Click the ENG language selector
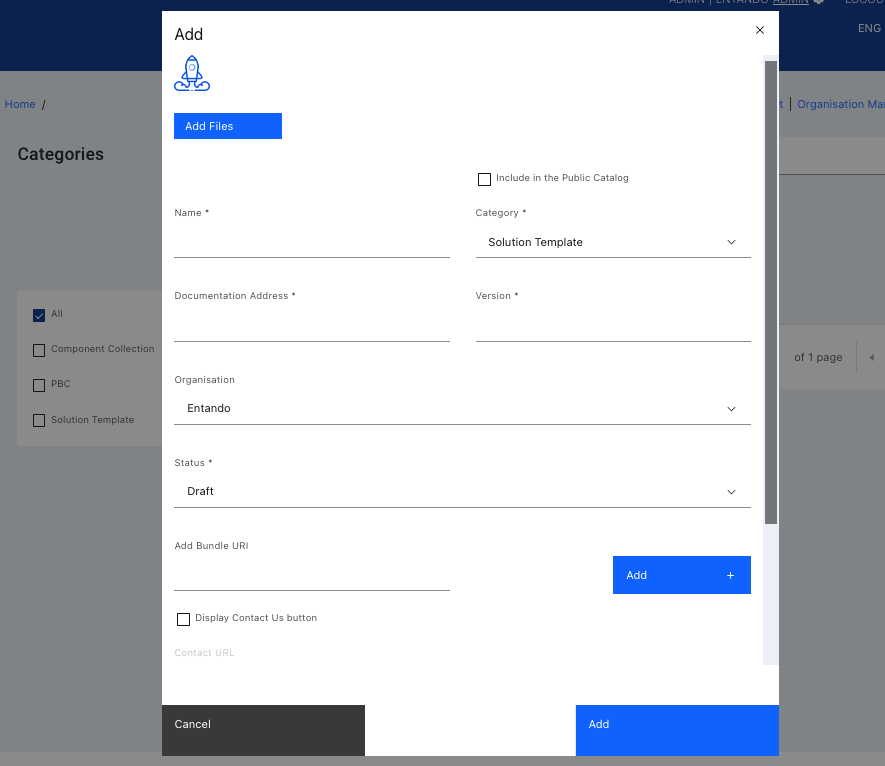 (x=869, y=28)
